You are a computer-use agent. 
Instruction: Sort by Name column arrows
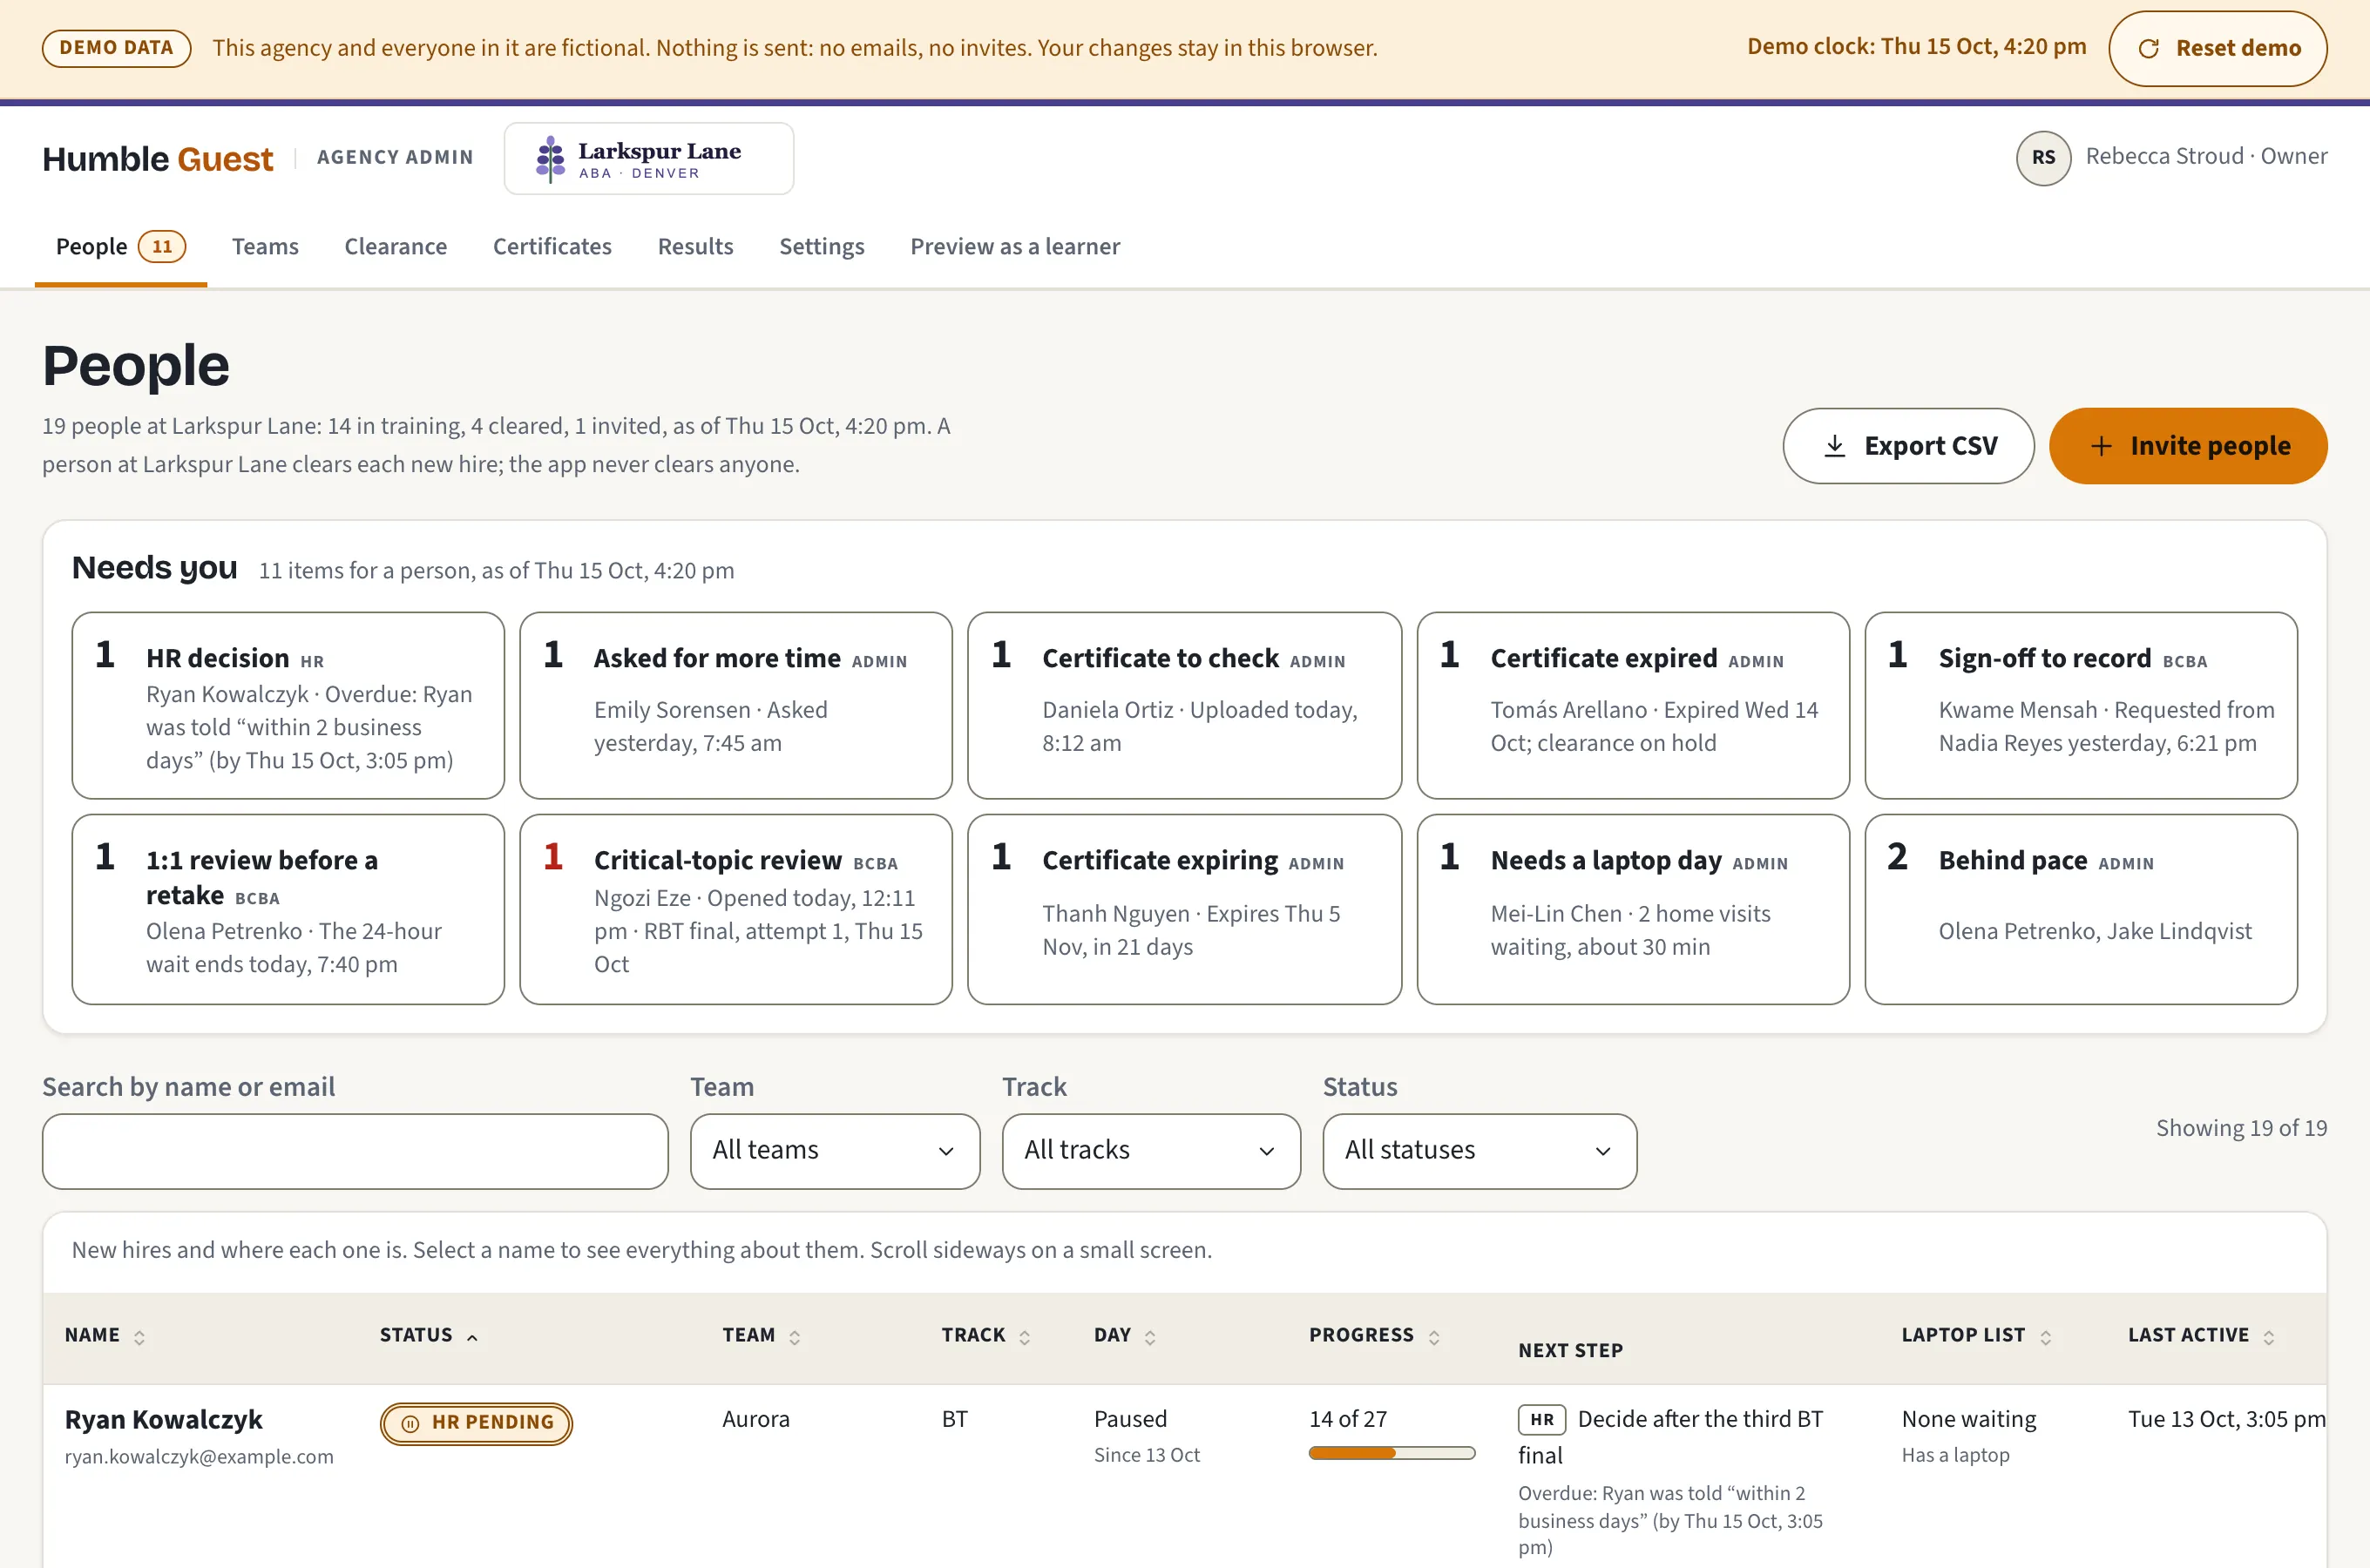click(139, 1337)
